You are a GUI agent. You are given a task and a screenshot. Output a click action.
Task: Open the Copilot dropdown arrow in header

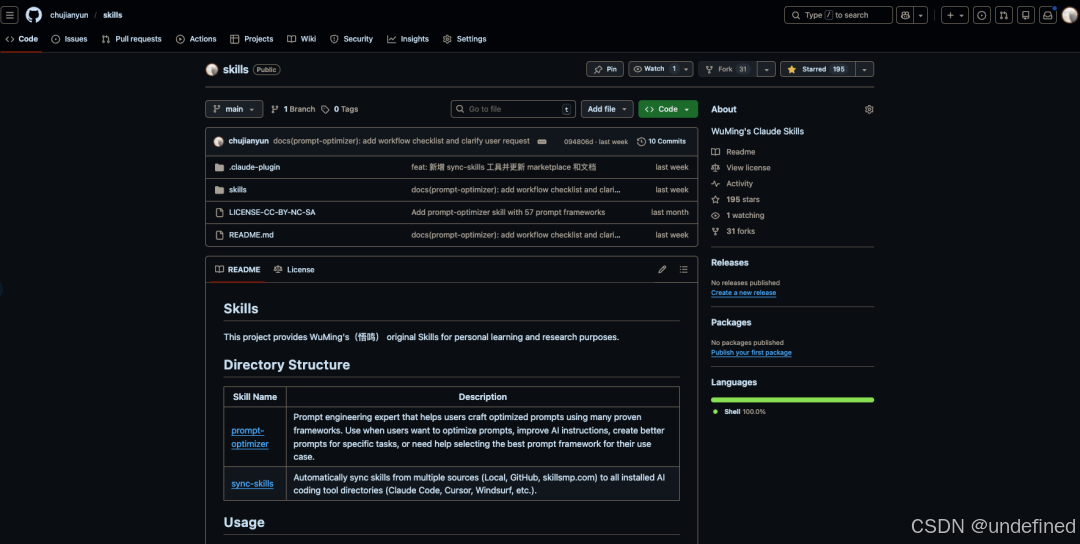click(x=921, y=15)
